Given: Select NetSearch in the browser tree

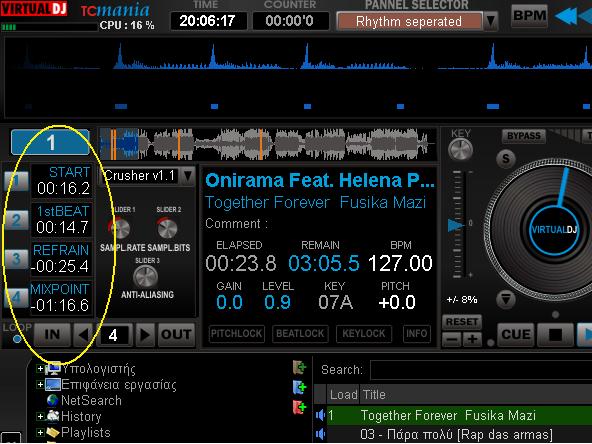Looking at the screenshot, I should click(91, 400).
